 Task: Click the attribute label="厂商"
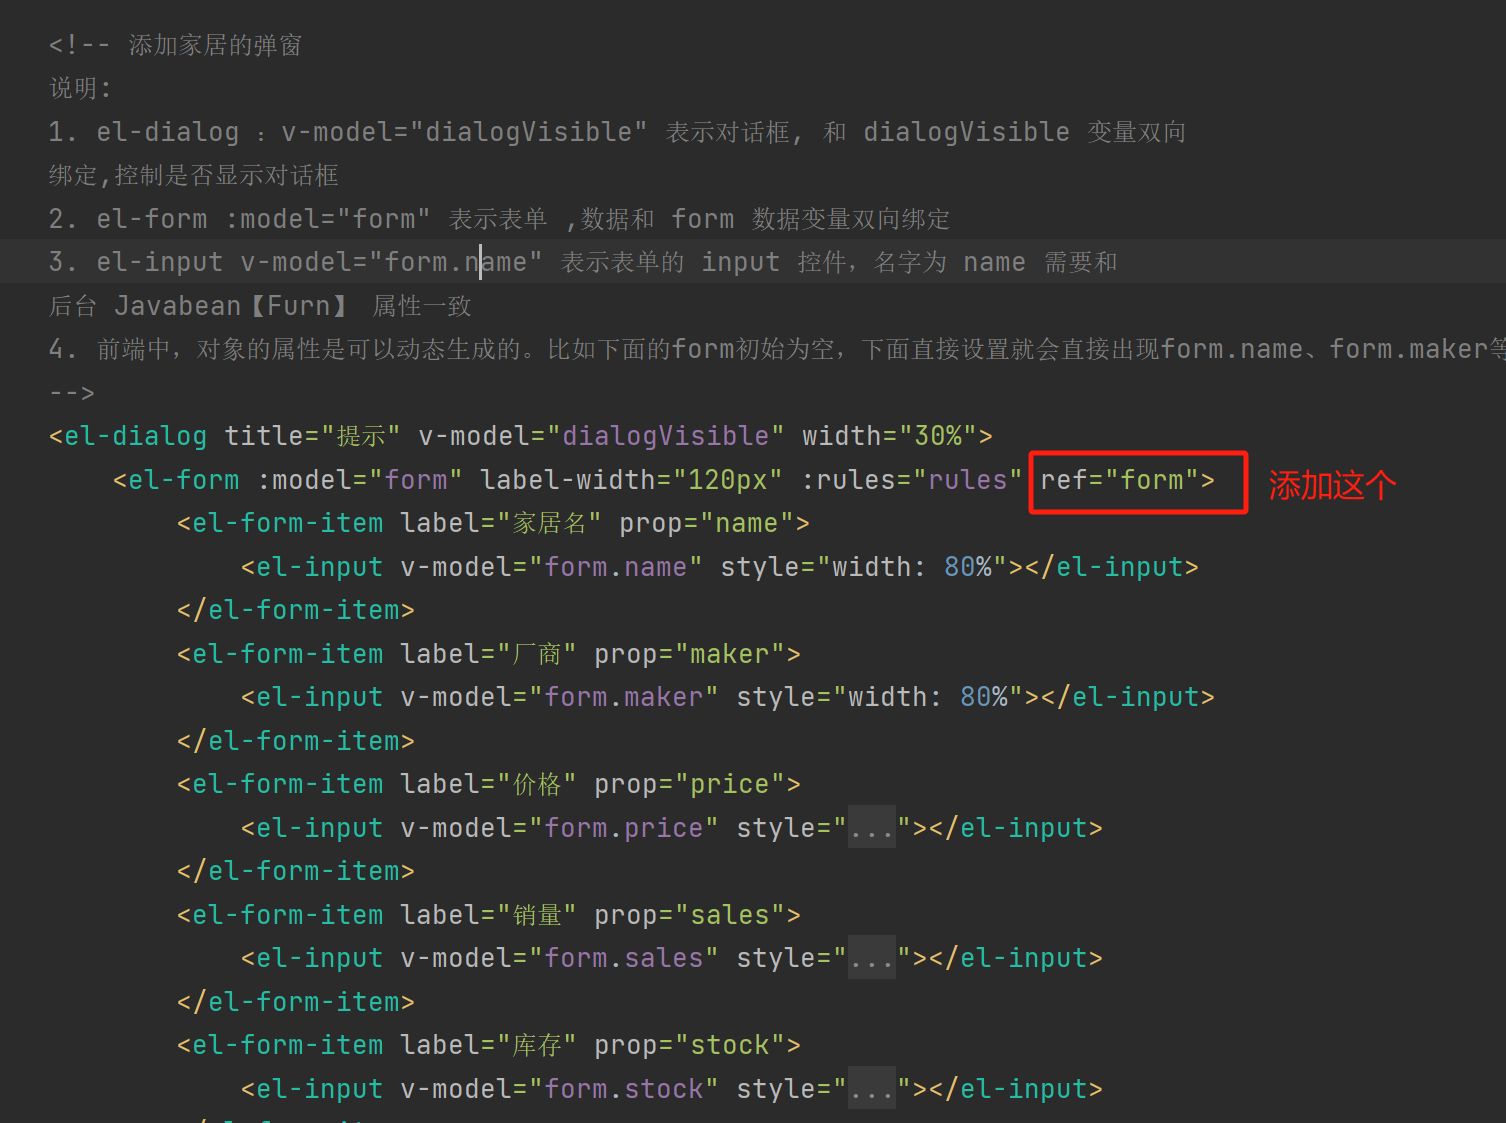488,654
